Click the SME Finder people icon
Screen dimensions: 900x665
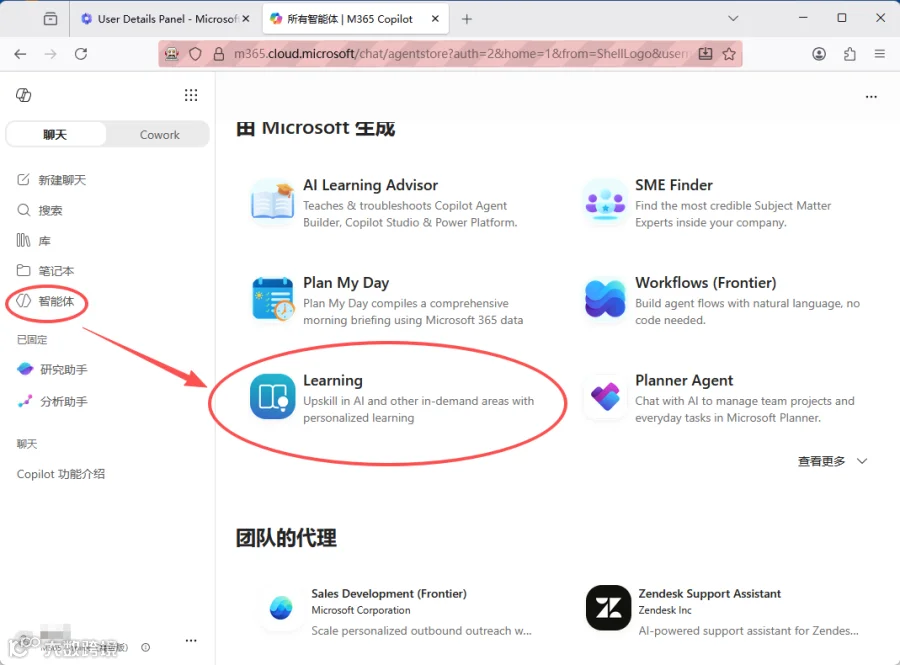605,202
